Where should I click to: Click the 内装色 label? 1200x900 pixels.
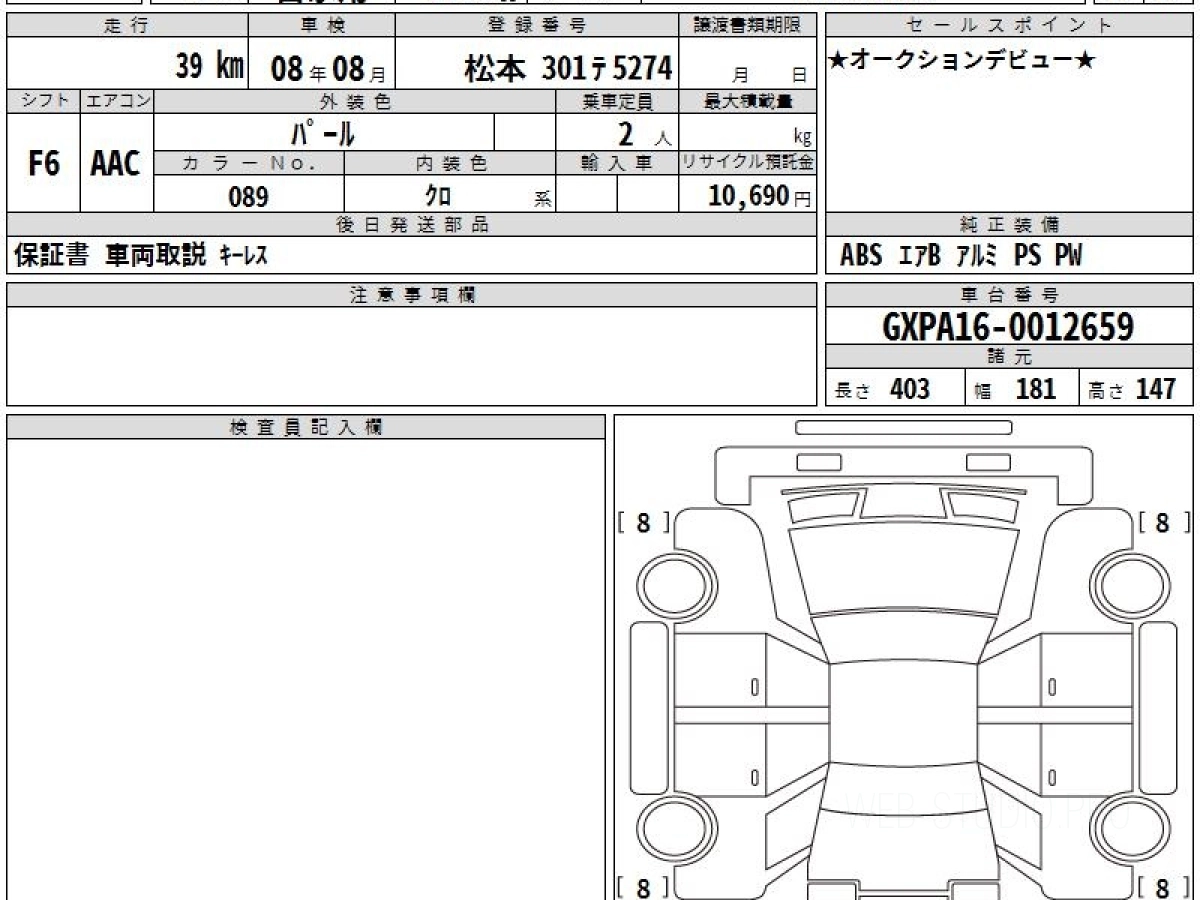(450, 163)
